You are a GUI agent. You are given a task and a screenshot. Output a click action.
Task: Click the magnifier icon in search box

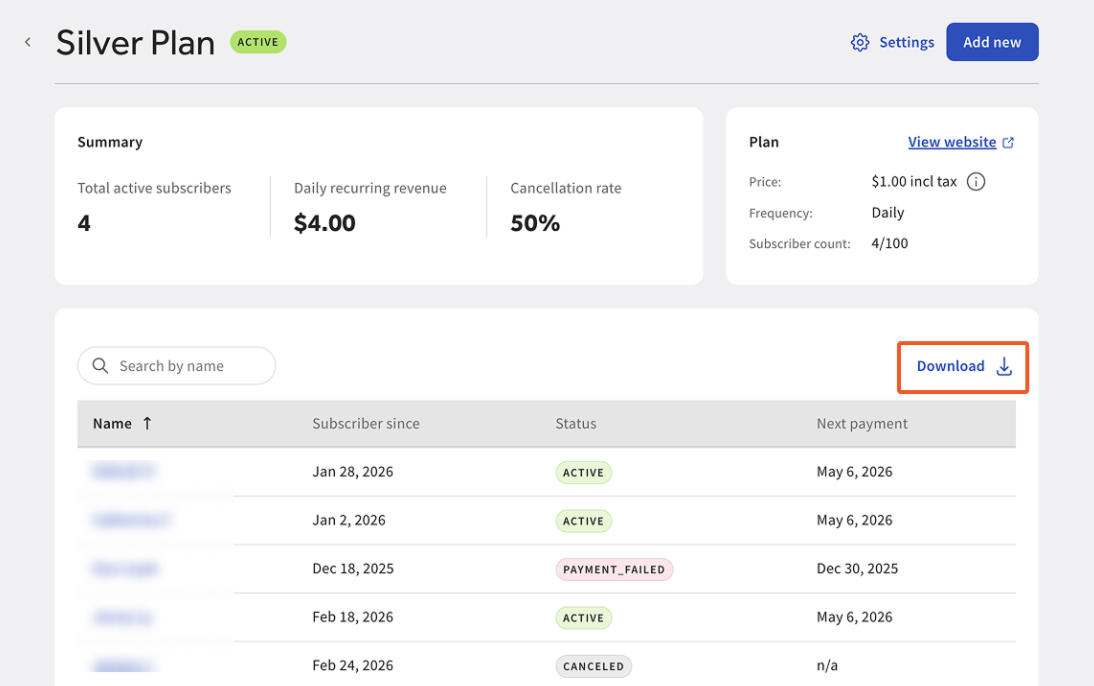100,366
